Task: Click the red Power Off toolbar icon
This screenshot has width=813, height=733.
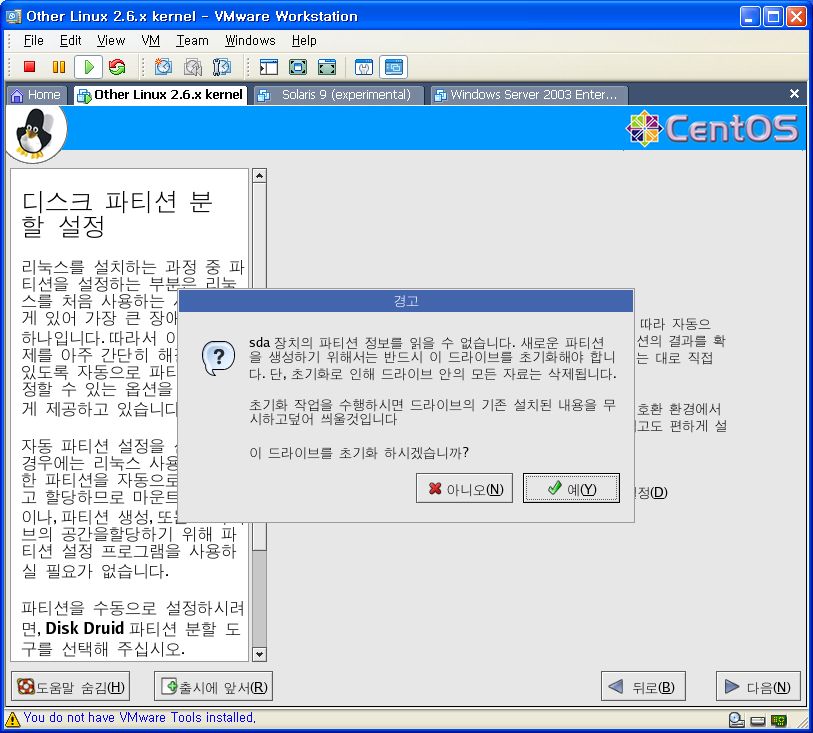Action: (x=30, y=67)
